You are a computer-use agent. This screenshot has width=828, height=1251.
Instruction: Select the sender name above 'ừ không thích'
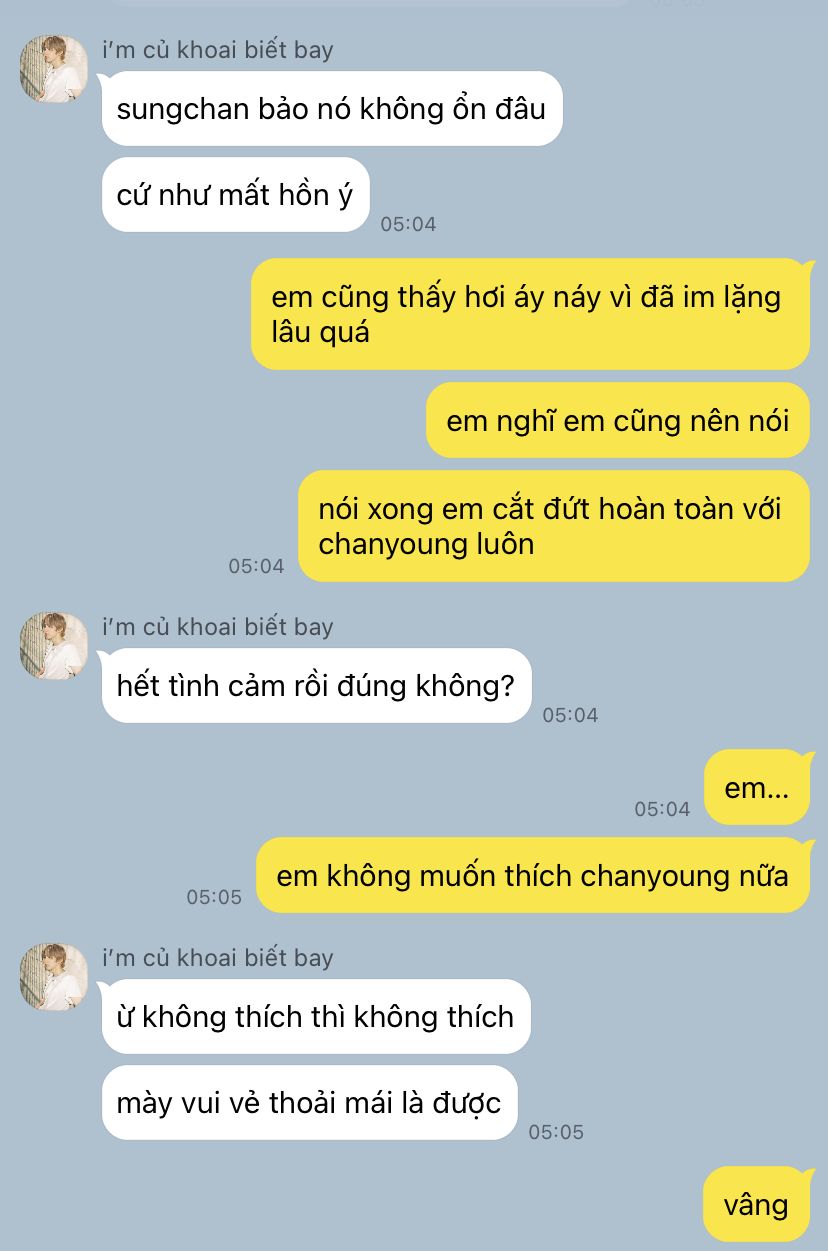[218, 958]
